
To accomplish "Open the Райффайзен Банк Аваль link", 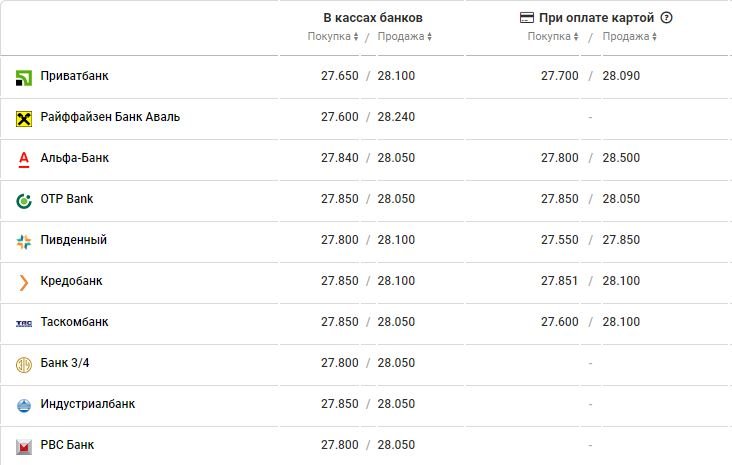I will pos(110,117).
